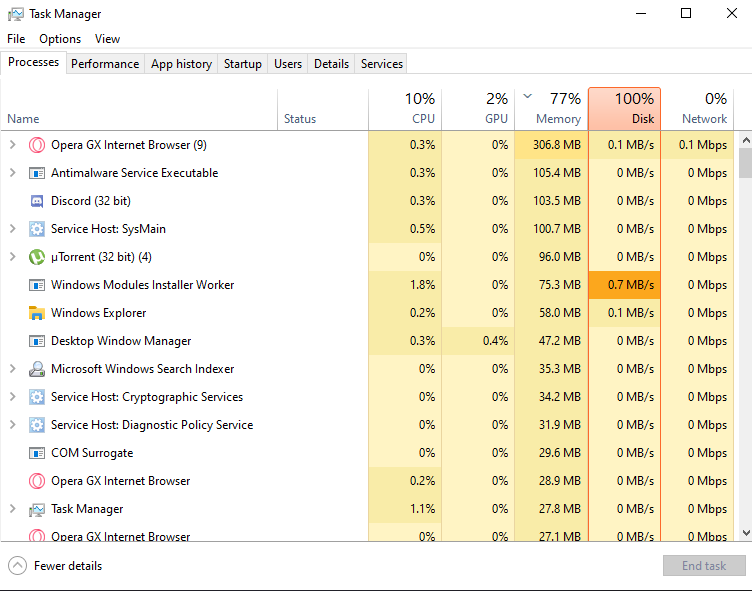Switch to the App history tab
752x591 pixels.
[181, 64]
